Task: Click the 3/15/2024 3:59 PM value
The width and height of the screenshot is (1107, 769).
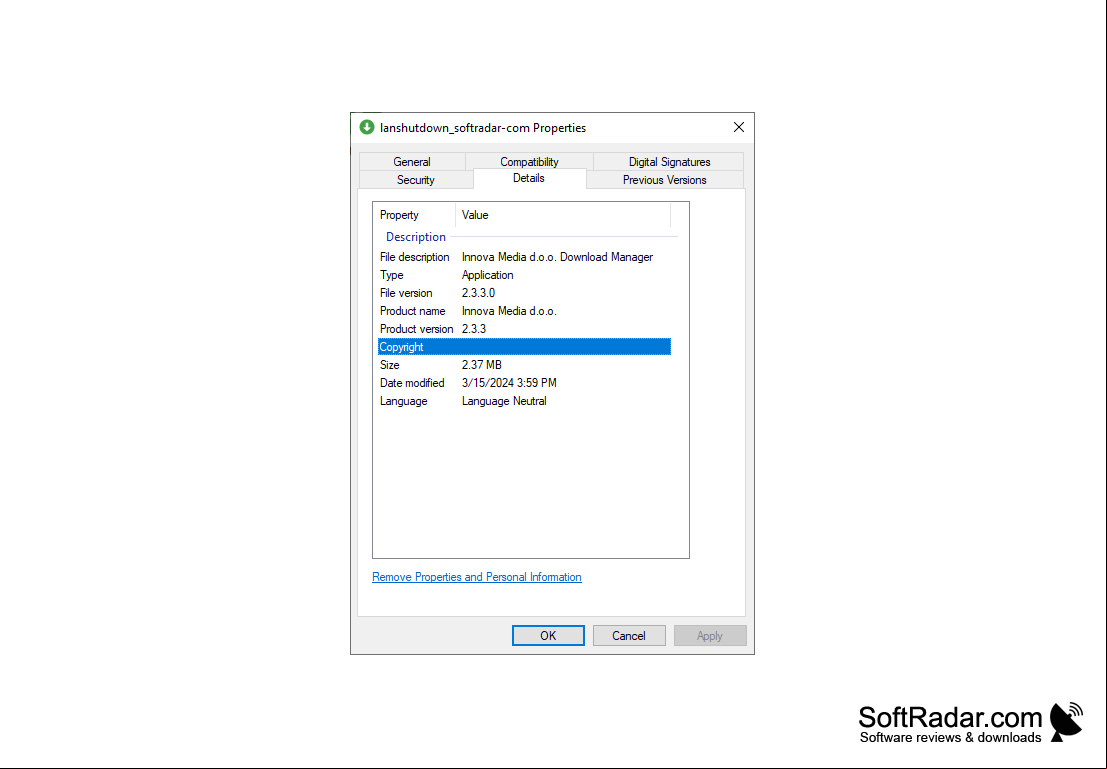Action: [x=509, y=383]
